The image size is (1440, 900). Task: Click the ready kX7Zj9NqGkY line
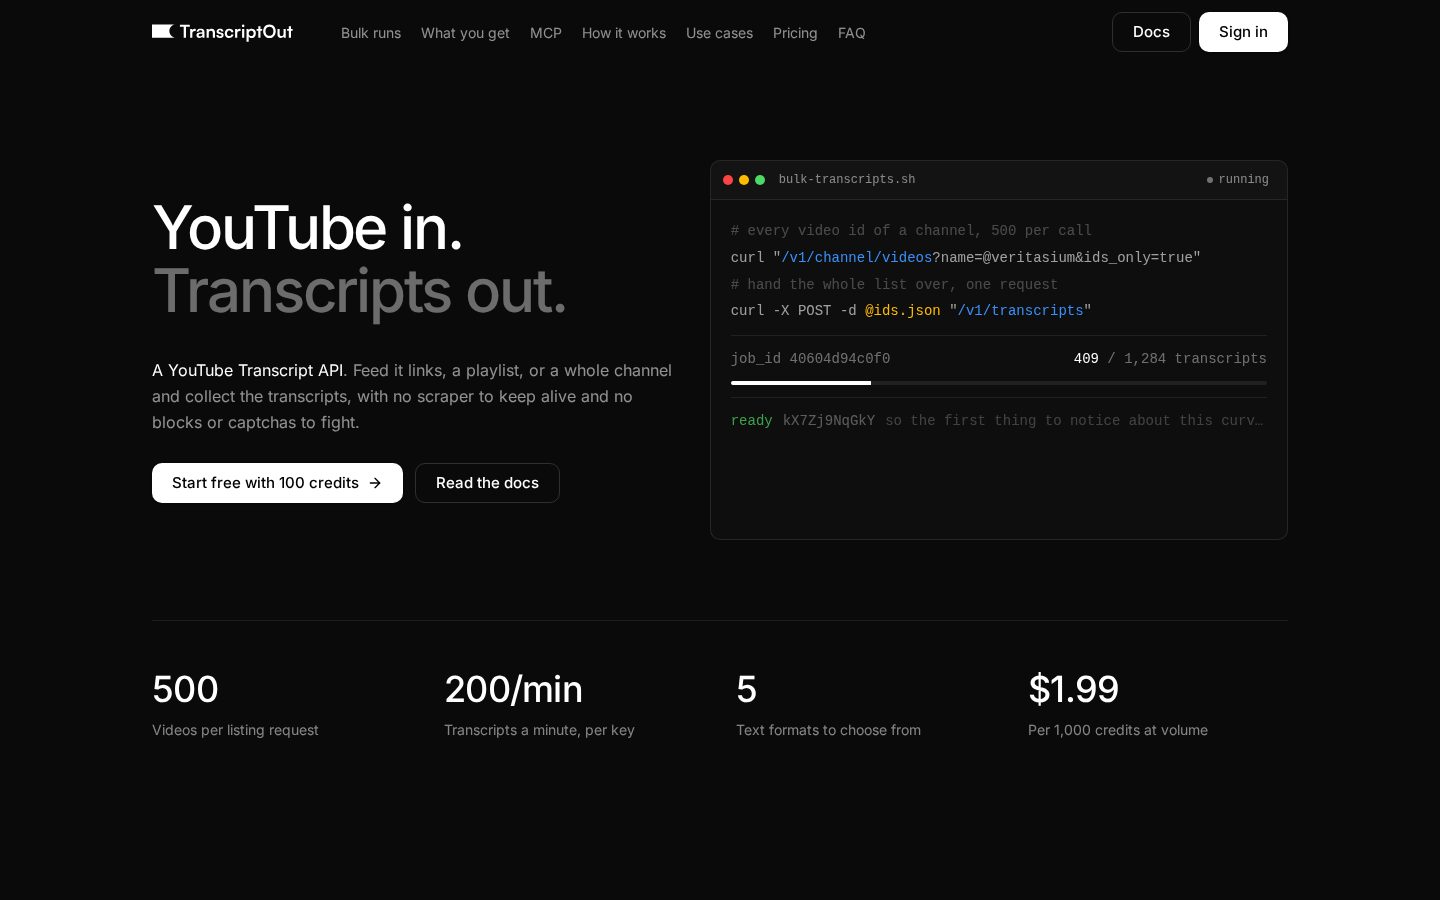(x=998, y=421)
